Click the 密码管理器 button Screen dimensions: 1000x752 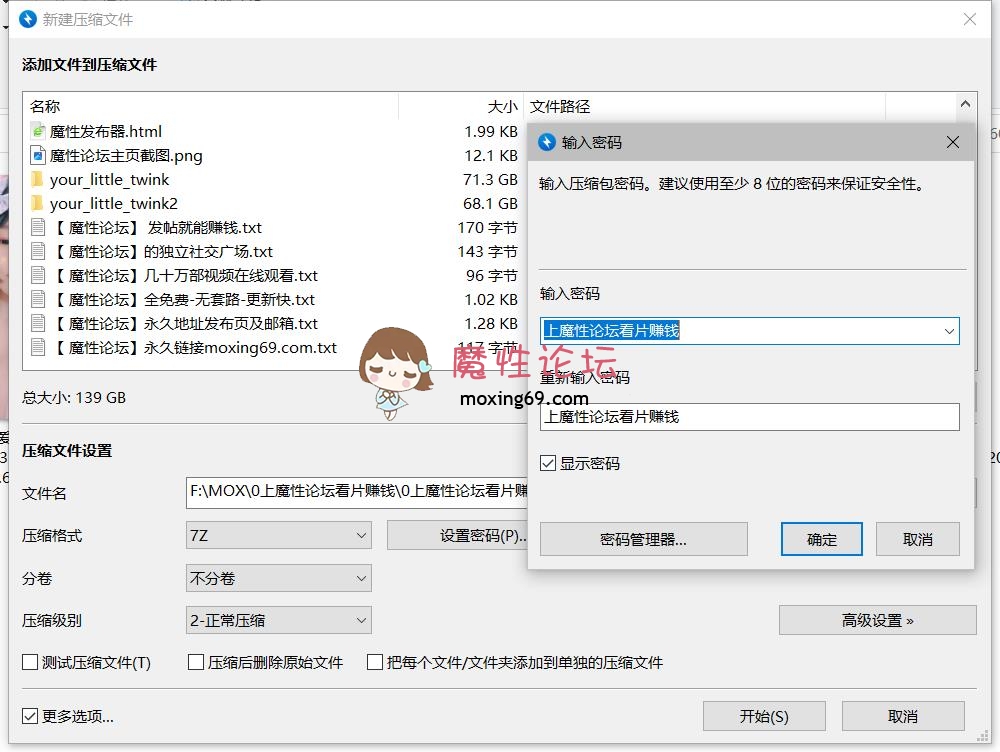[x=643, y=539]
